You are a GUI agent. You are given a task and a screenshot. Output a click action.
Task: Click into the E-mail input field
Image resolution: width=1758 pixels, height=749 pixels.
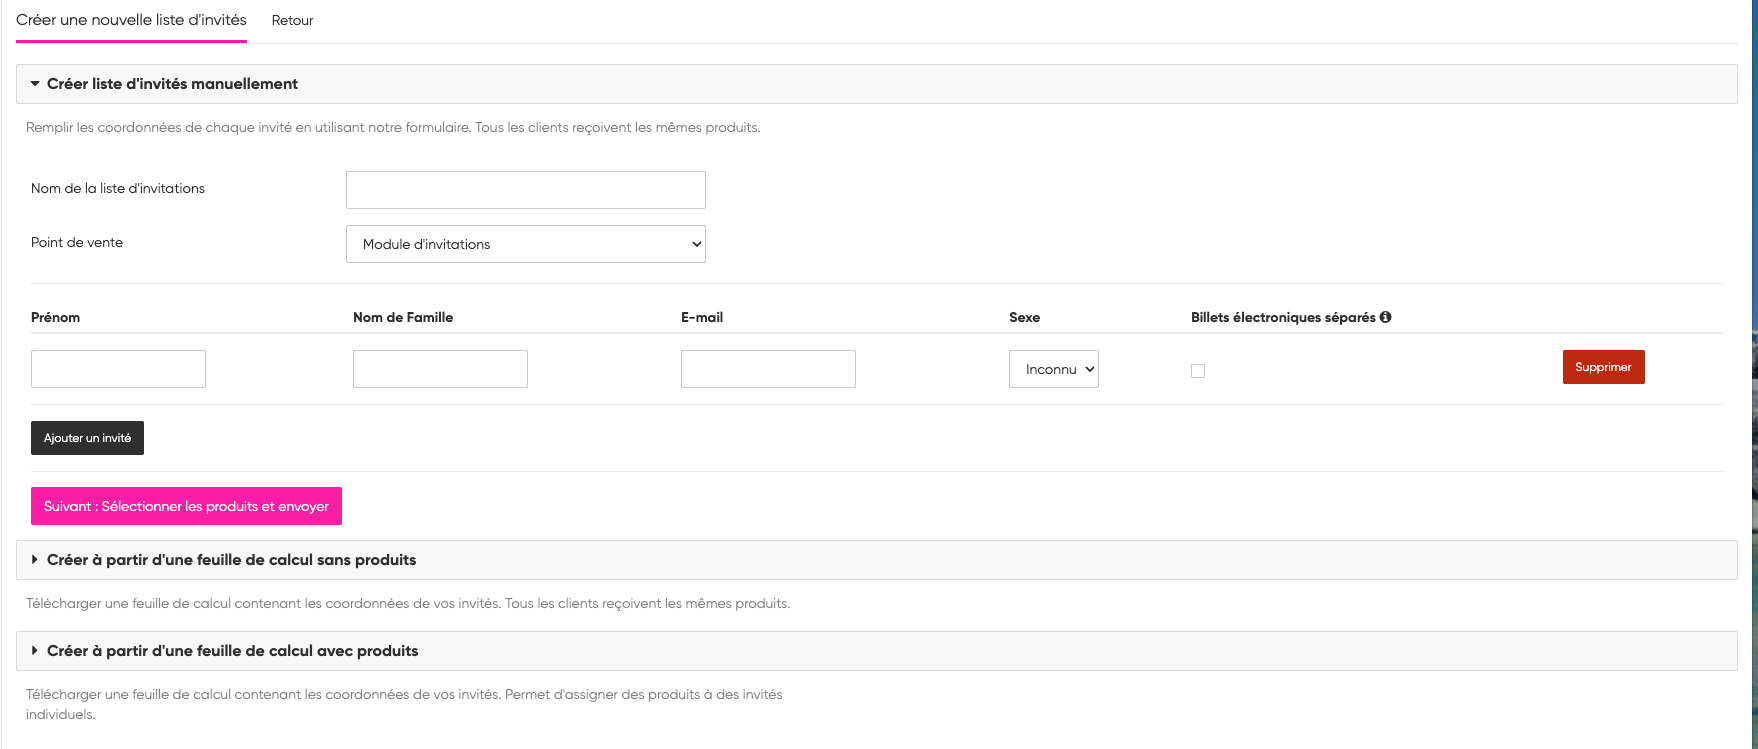[x=768, y=369]
